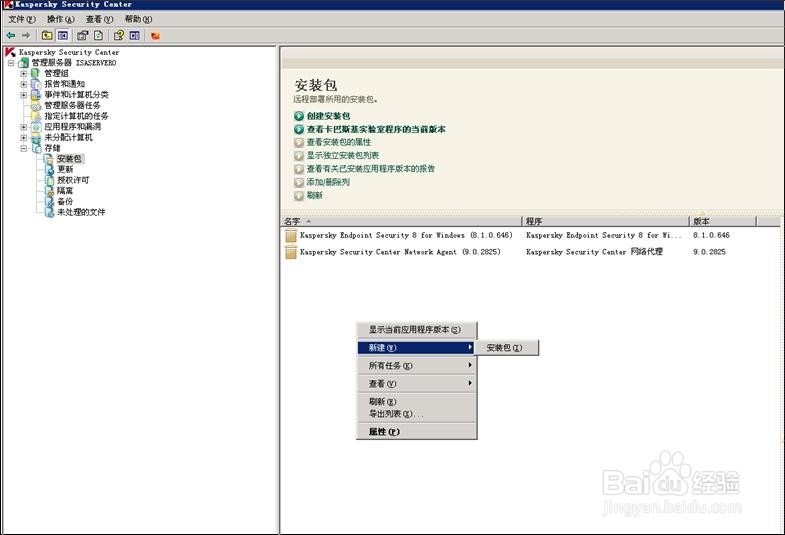
Task: Click the 管理服务器任务 node icon
Action: tap(36, 106)
